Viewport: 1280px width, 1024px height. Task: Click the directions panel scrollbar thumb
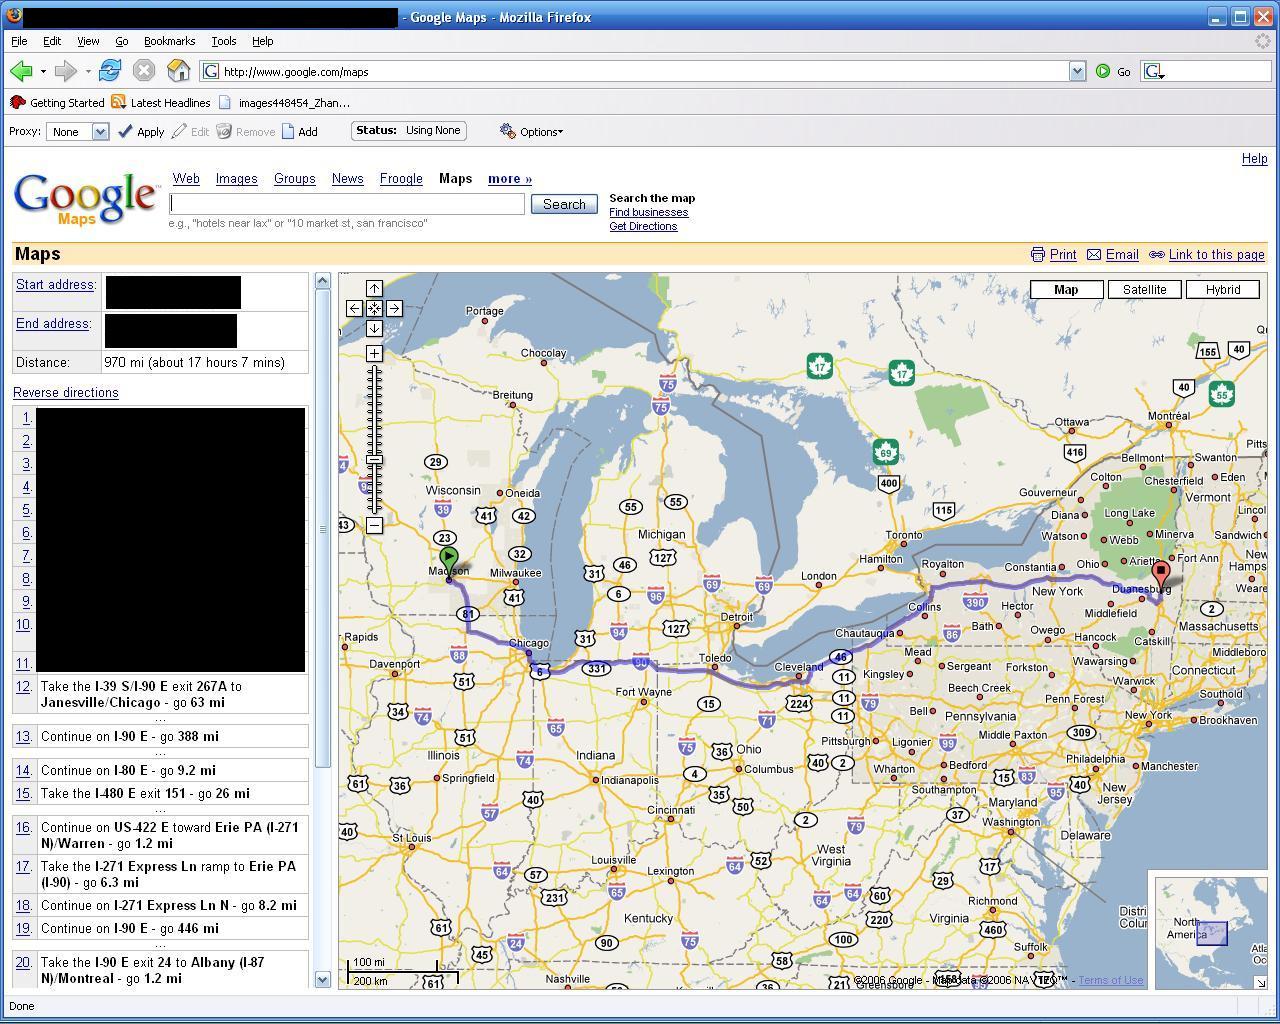[322, 529]
